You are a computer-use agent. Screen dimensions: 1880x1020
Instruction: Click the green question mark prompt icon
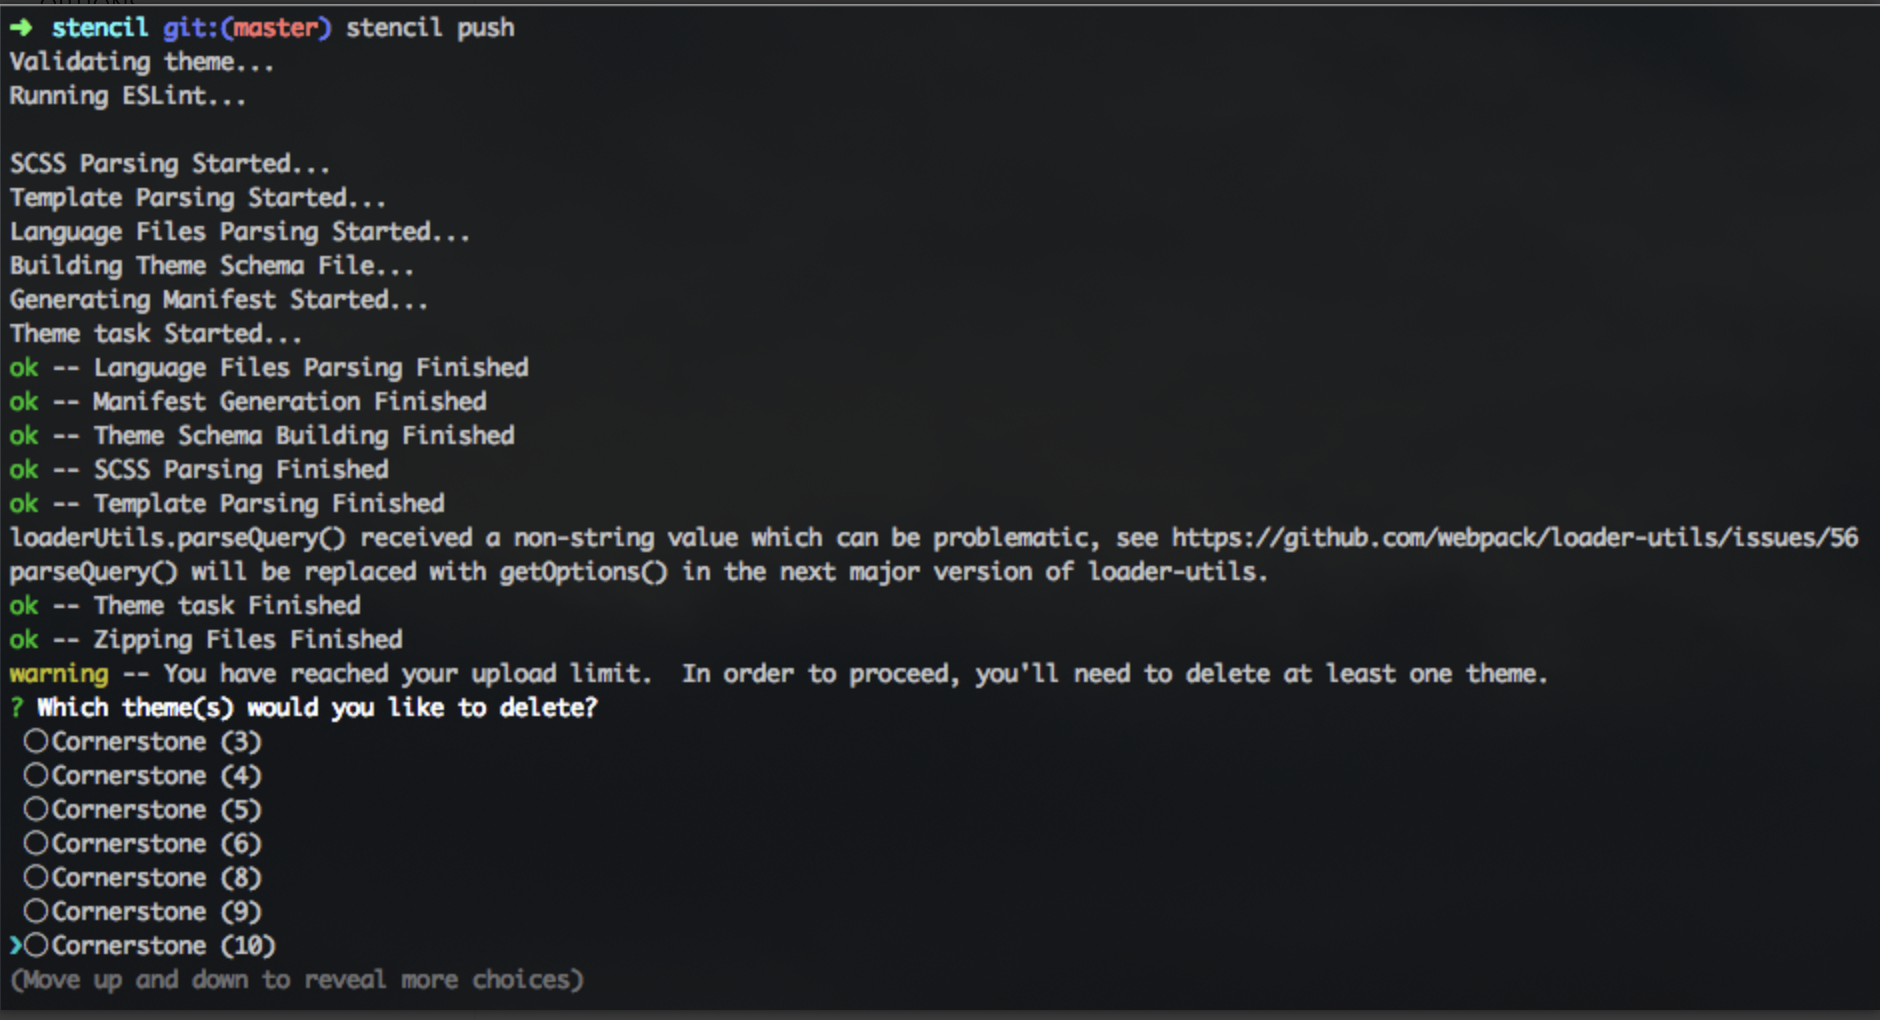(x=16, y=708)
